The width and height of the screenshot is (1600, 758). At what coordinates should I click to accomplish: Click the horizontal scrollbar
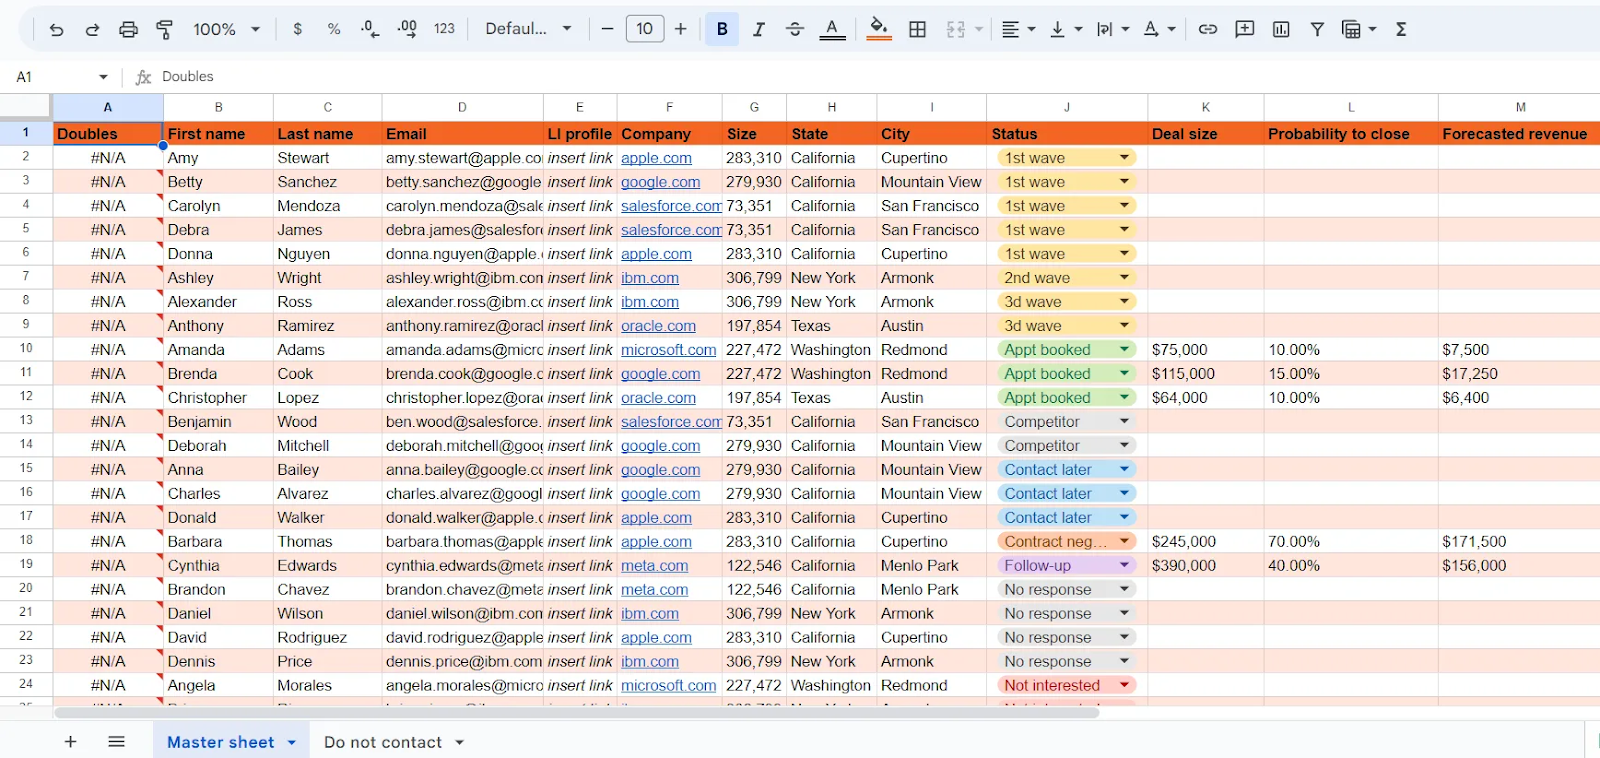pos(577,713)
